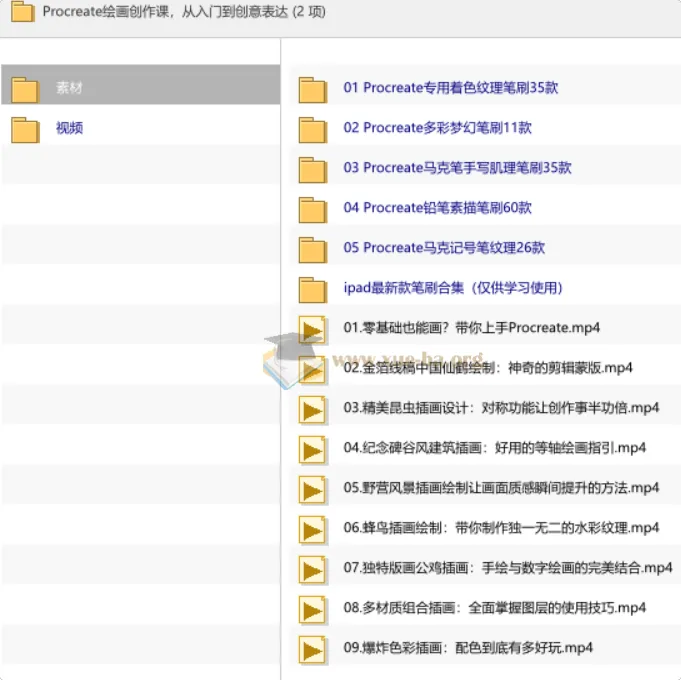Open folder icon for 02 Procreate多彩梦幻笔刷11款
The width and height of the screenshot is (681, 680).
tap(313, 130)
